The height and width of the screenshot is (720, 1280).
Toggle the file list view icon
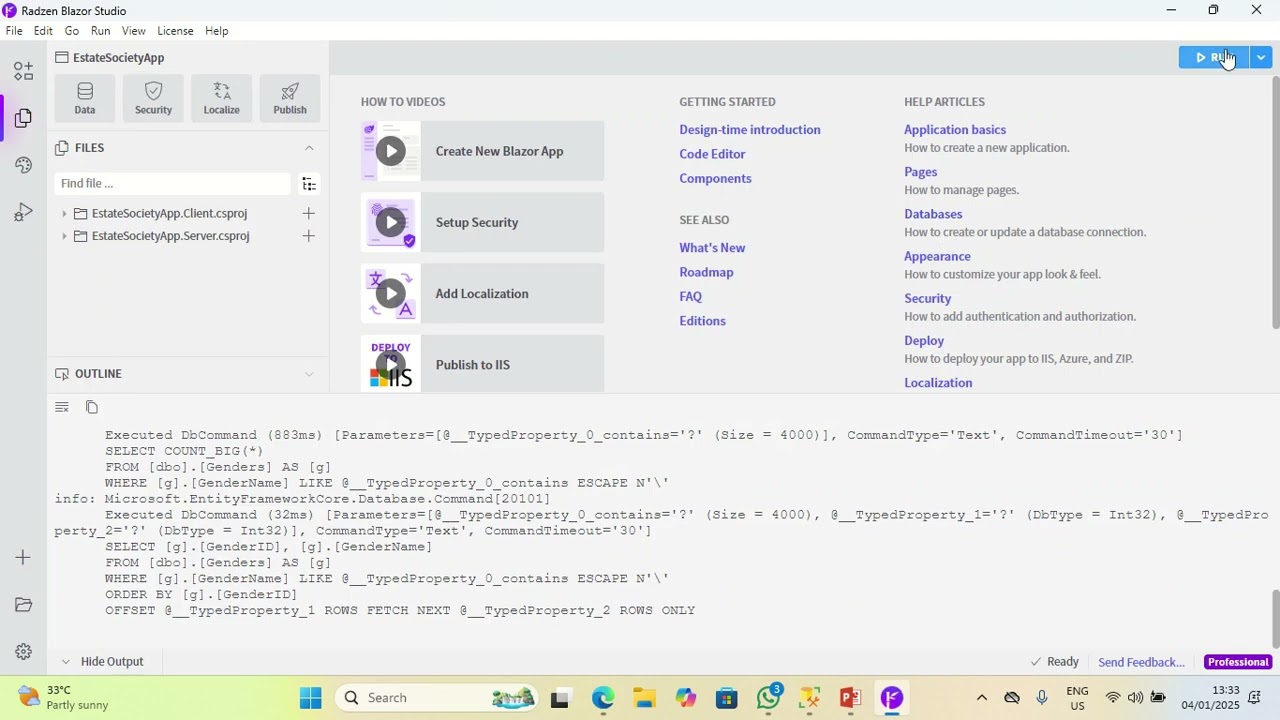[x=309, y=184]
